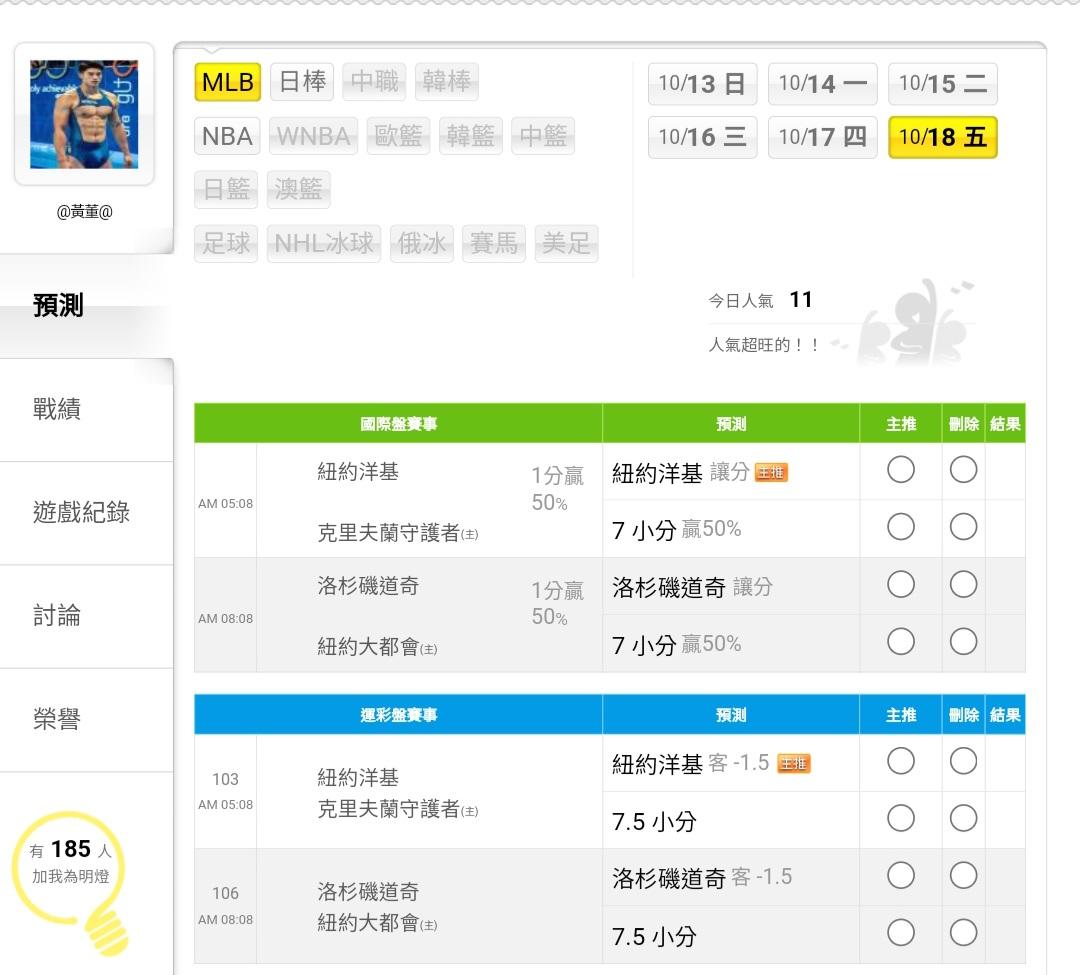The width and height of the screenshot is (1080, 975).
Task: Click the 人氣超旺的！！ message
Action: tap(764, 344)
